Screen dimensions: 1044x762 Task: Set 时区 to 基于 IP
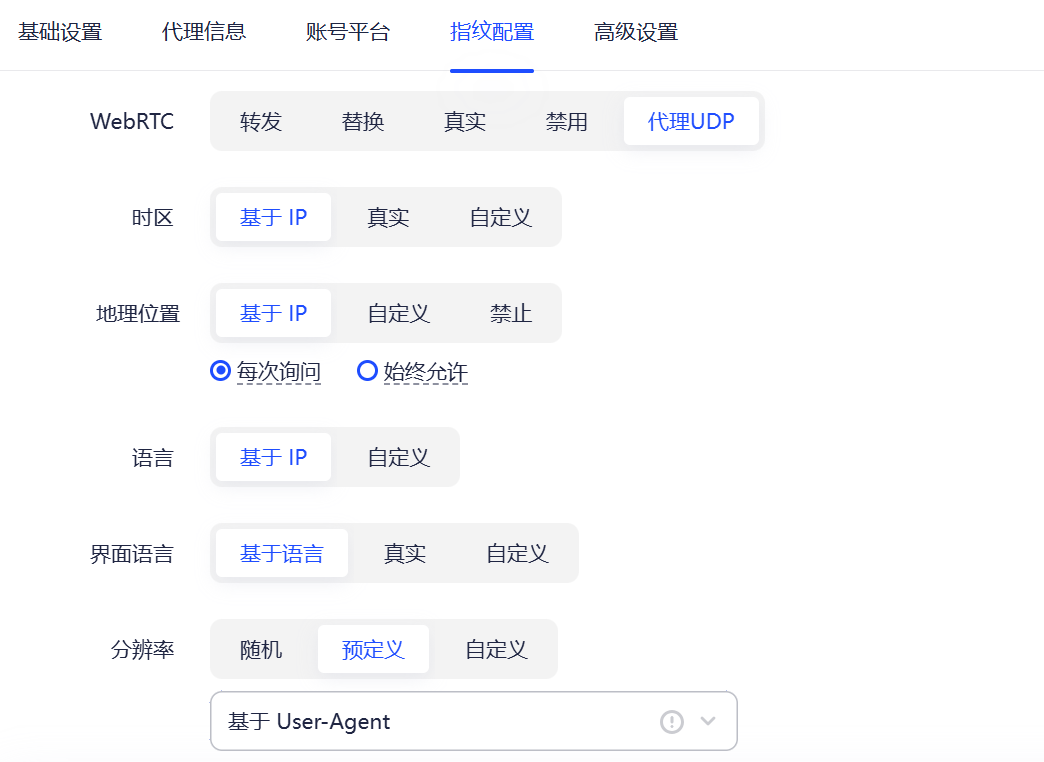pos(273,217)
